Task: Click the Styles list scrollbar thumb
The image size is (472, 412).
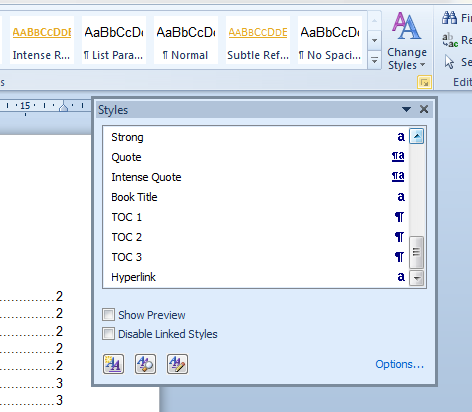Action: click(416, 252)
